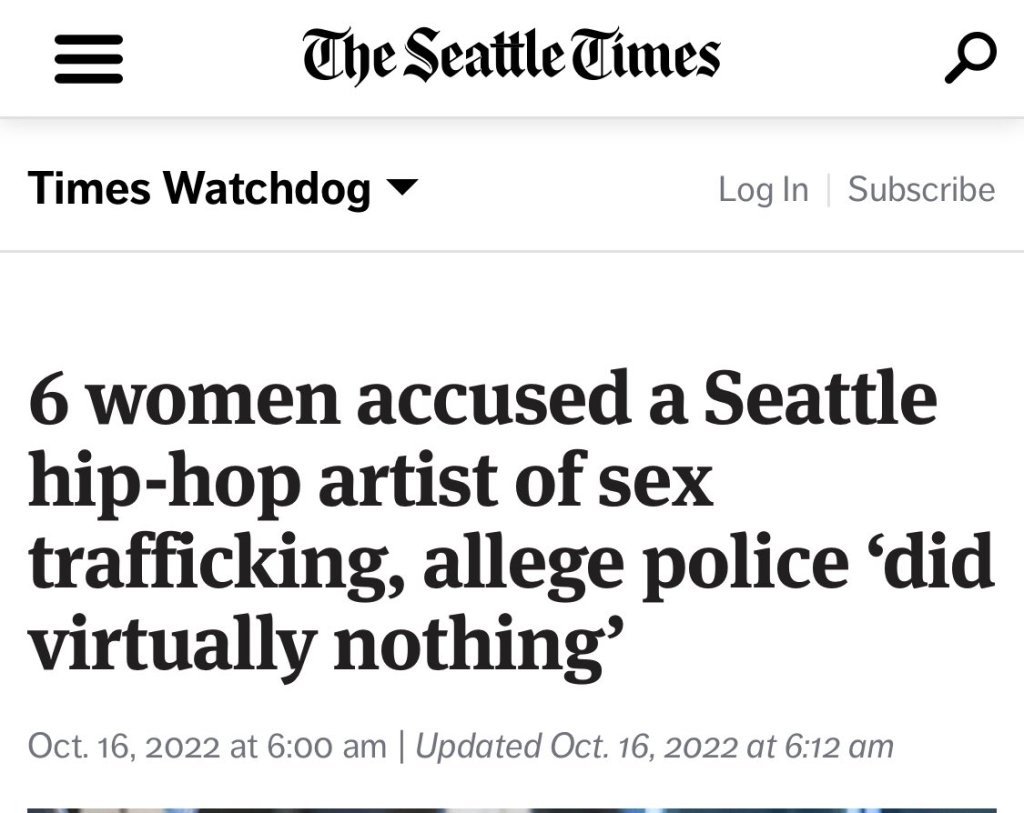This screenshot has width=1024, height=813.
Task: Show the site sections with three-line icon
Action: pyautogui.click(x=88, y=58)
